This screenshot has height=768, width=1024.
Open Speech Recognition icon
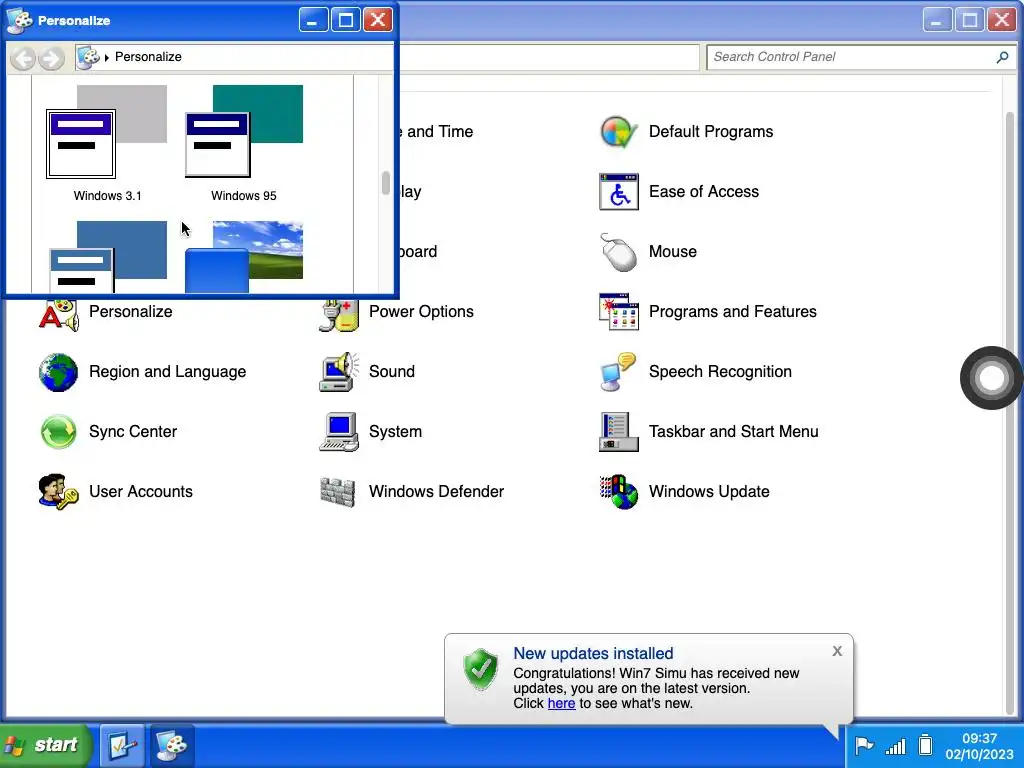coord(618,372)
